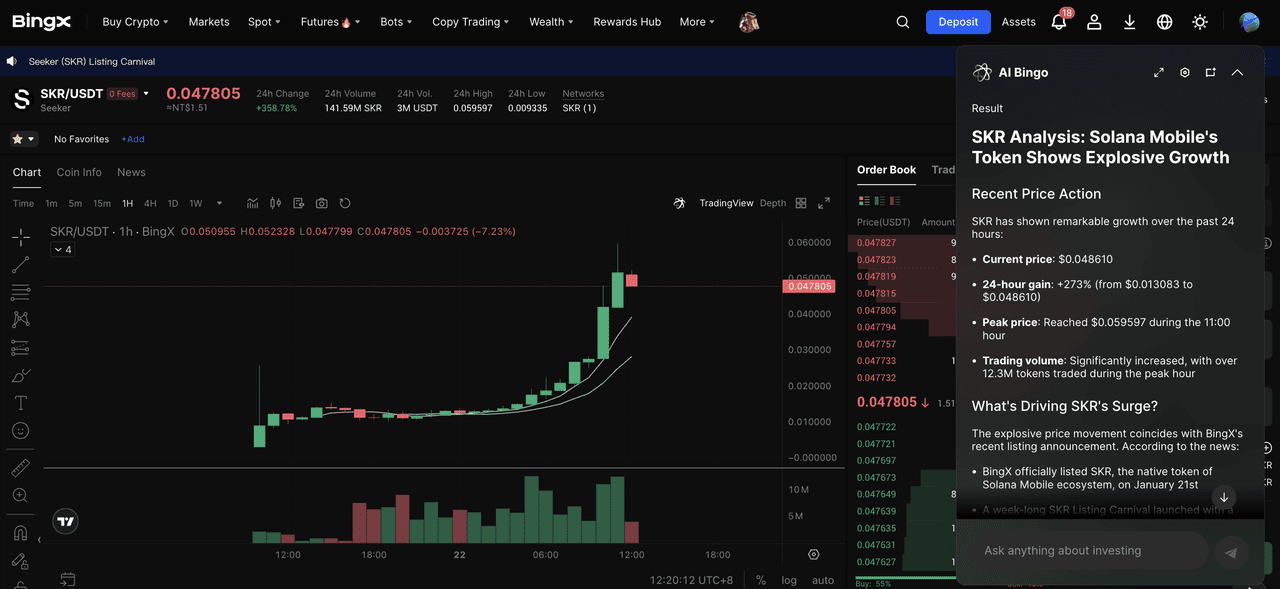Select the text annotation tool
1280x589 pixels.
pyautogui.click(x=20, y=403)
